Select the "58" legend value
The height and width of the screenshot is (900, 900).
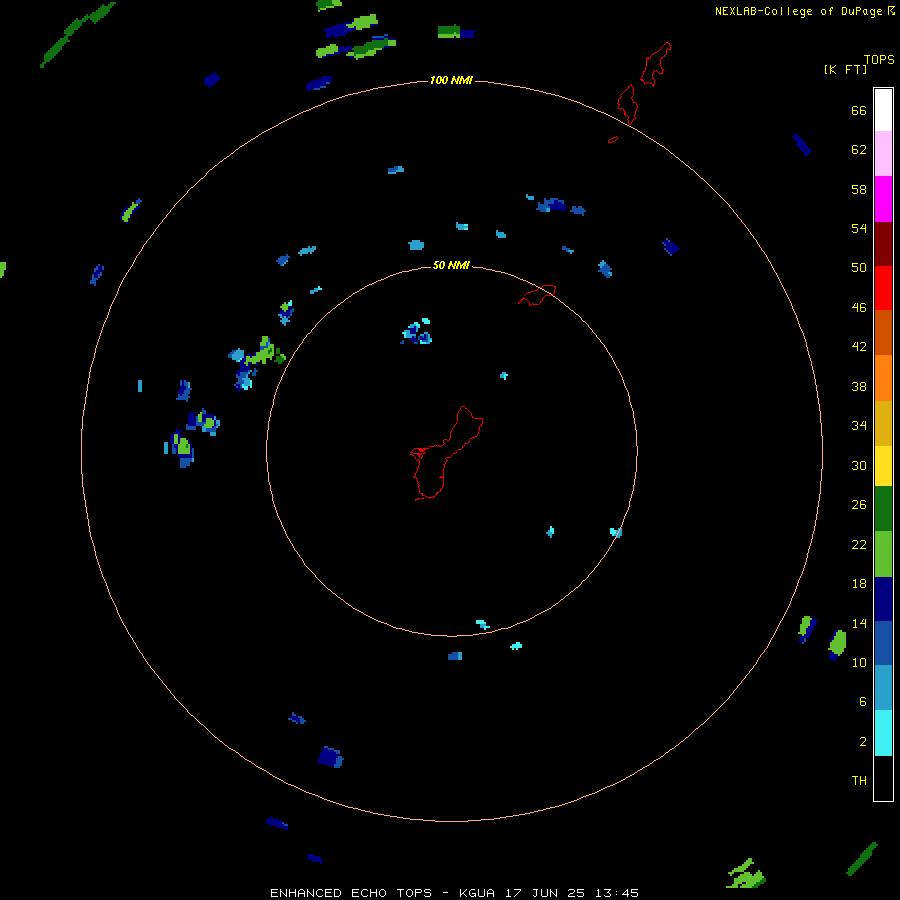click(x=859, y=189)
